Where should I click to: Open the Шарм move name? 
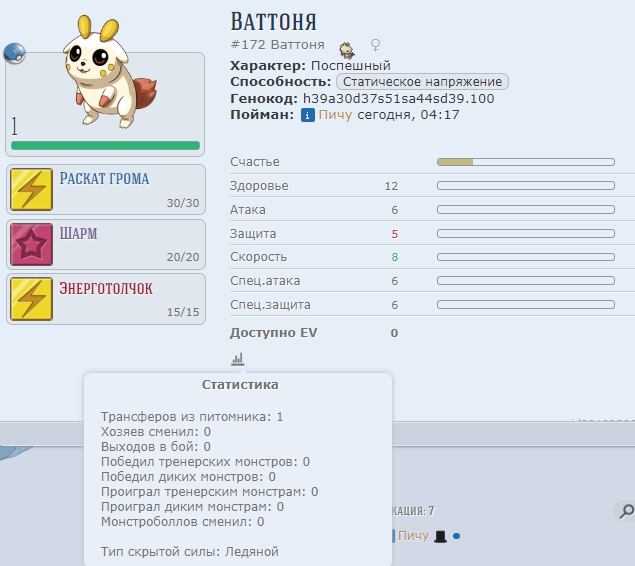tap(79, 234)
